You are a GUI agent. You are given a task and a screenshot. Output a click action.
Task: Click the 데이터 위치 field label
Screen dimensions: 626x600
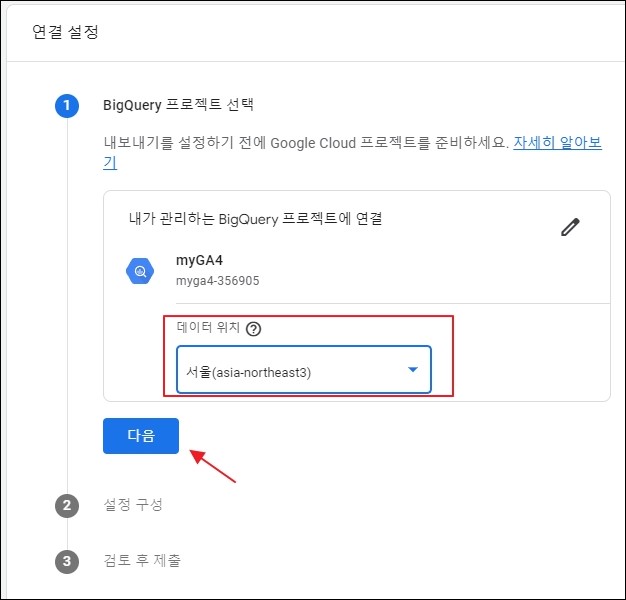click(207, 328)
